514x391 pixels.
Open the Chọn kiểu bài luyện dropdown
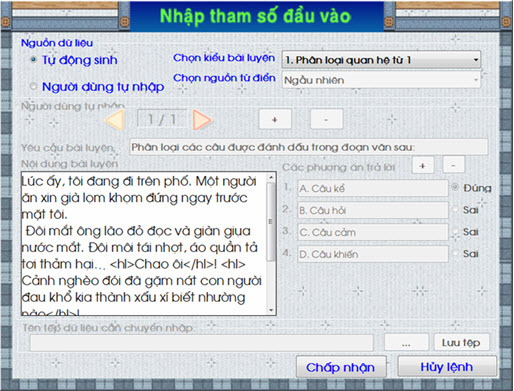[381, 60]
